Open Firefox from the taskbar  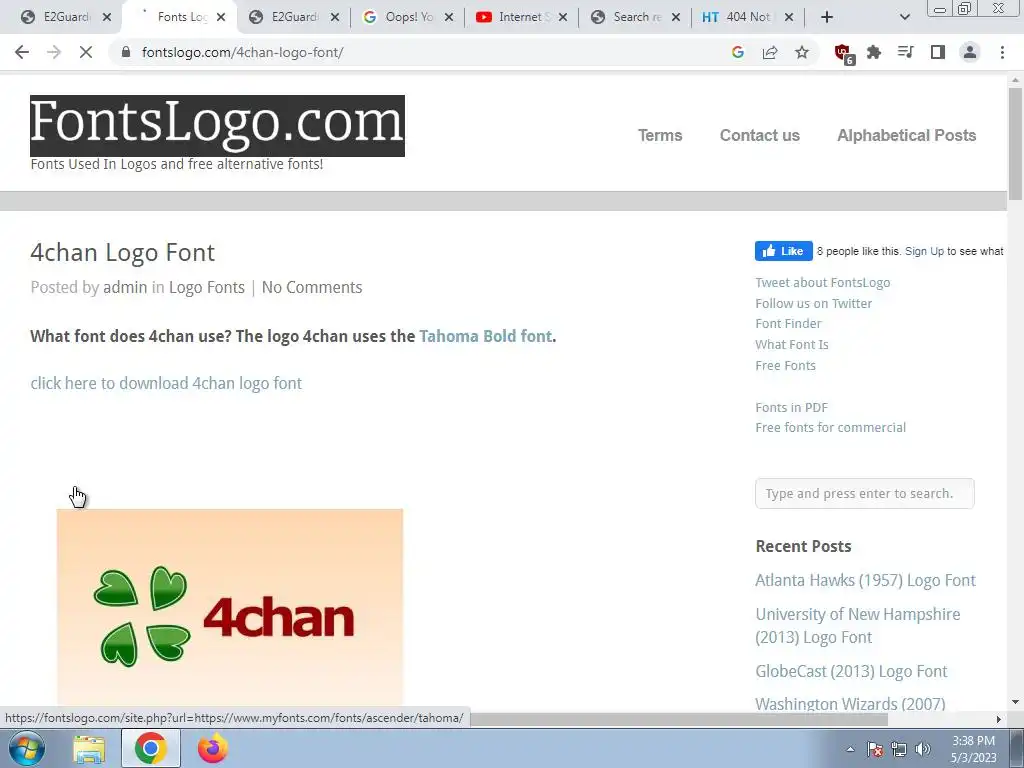click(x=212, y=749)
